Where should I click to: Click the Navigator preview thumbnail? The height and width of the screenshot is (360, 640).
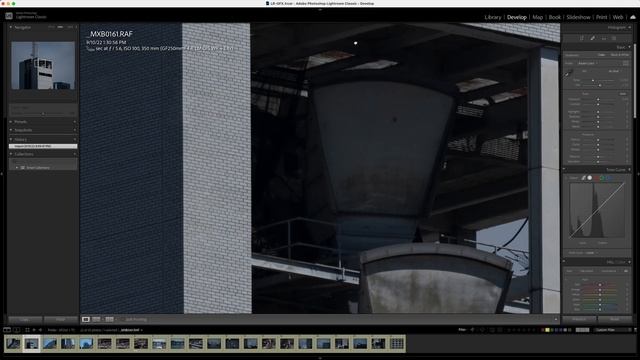tap(43, 65)
